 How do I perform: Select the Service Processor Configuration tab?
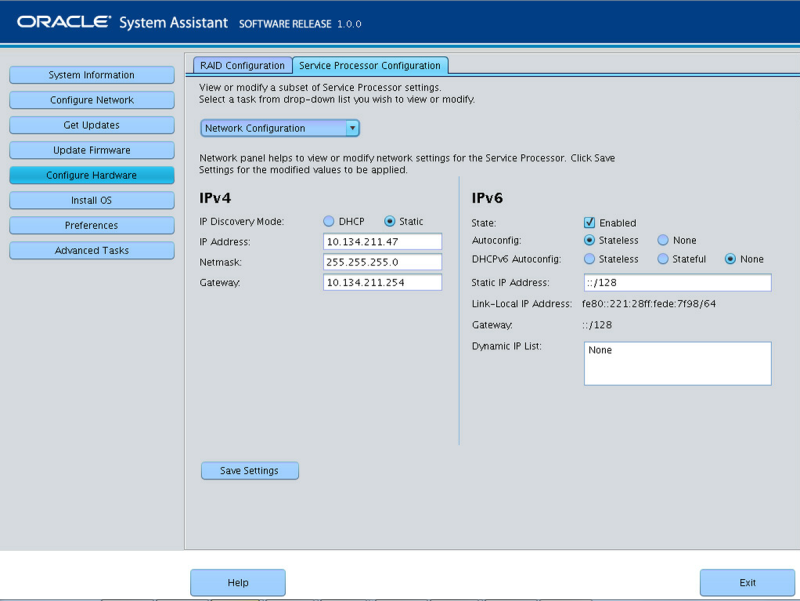[370, 65]
